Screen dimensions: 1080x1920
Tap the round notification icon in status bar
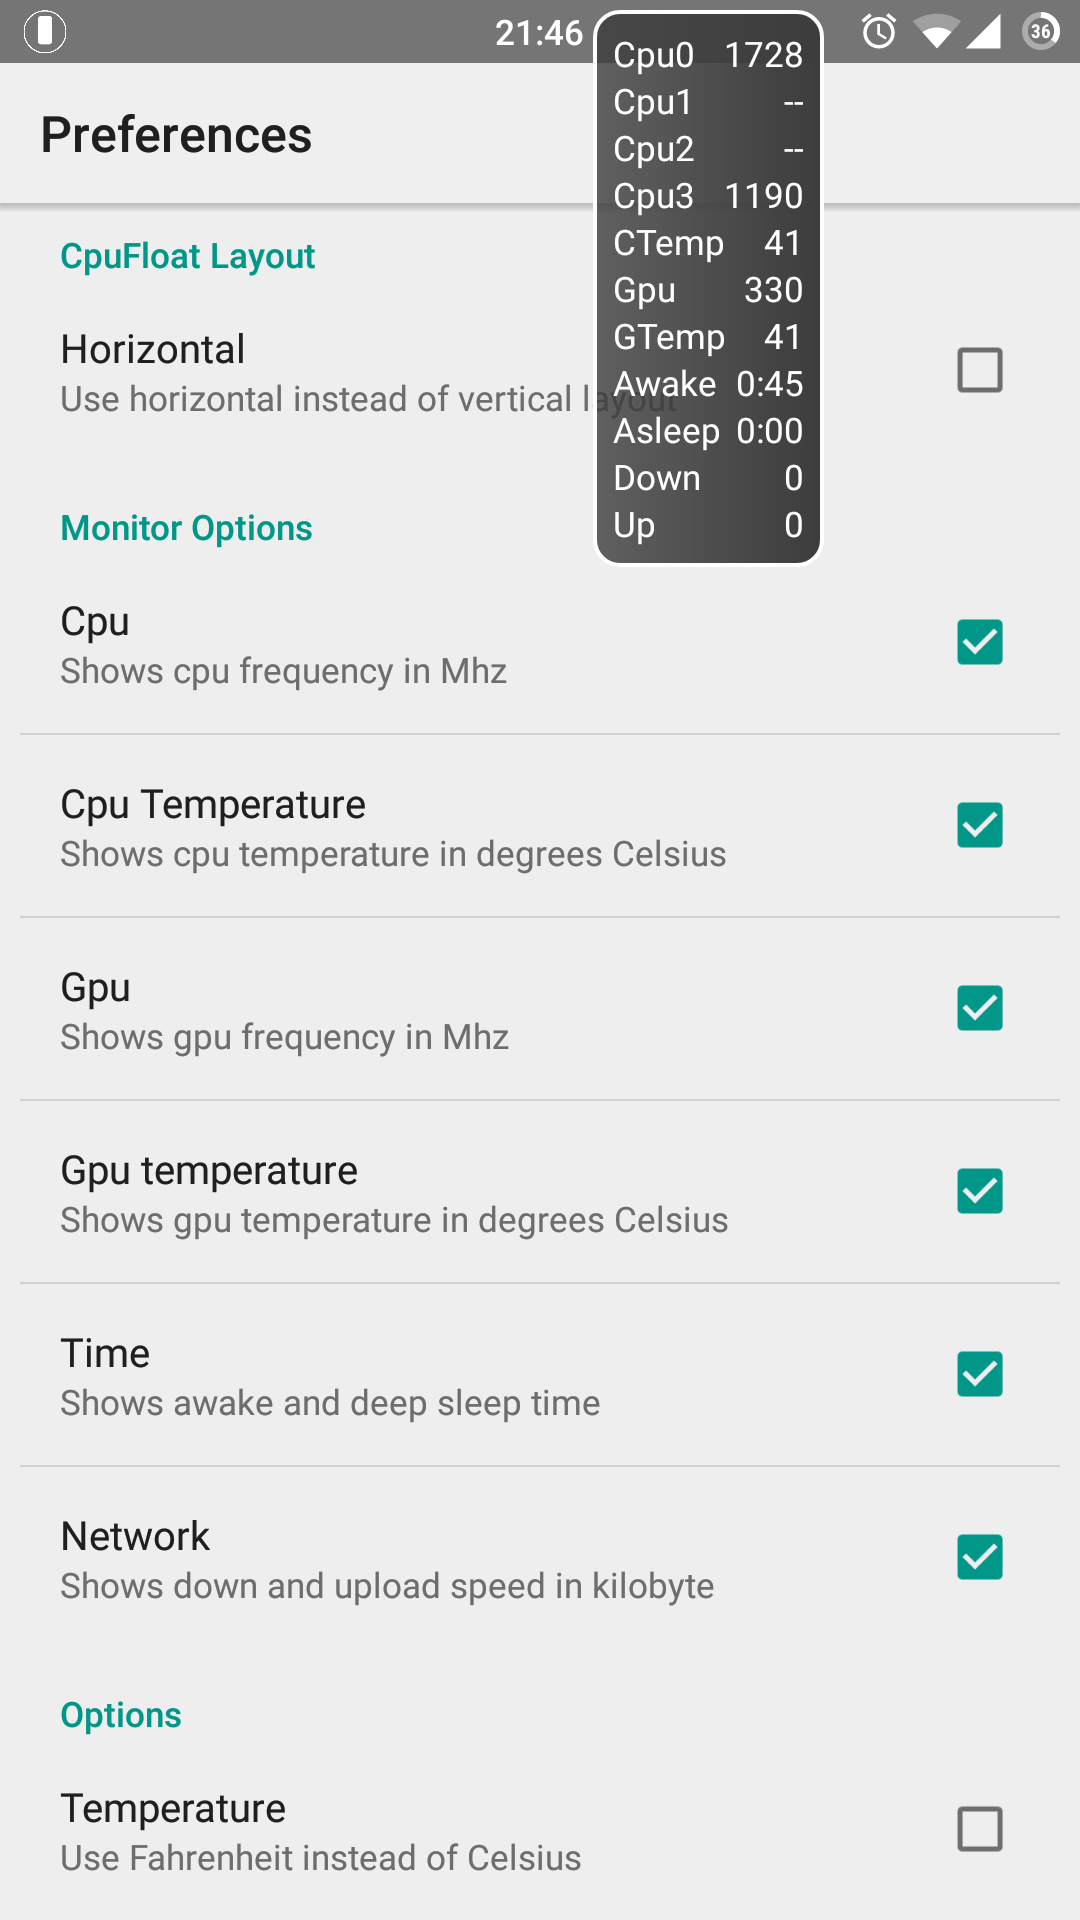45,31
